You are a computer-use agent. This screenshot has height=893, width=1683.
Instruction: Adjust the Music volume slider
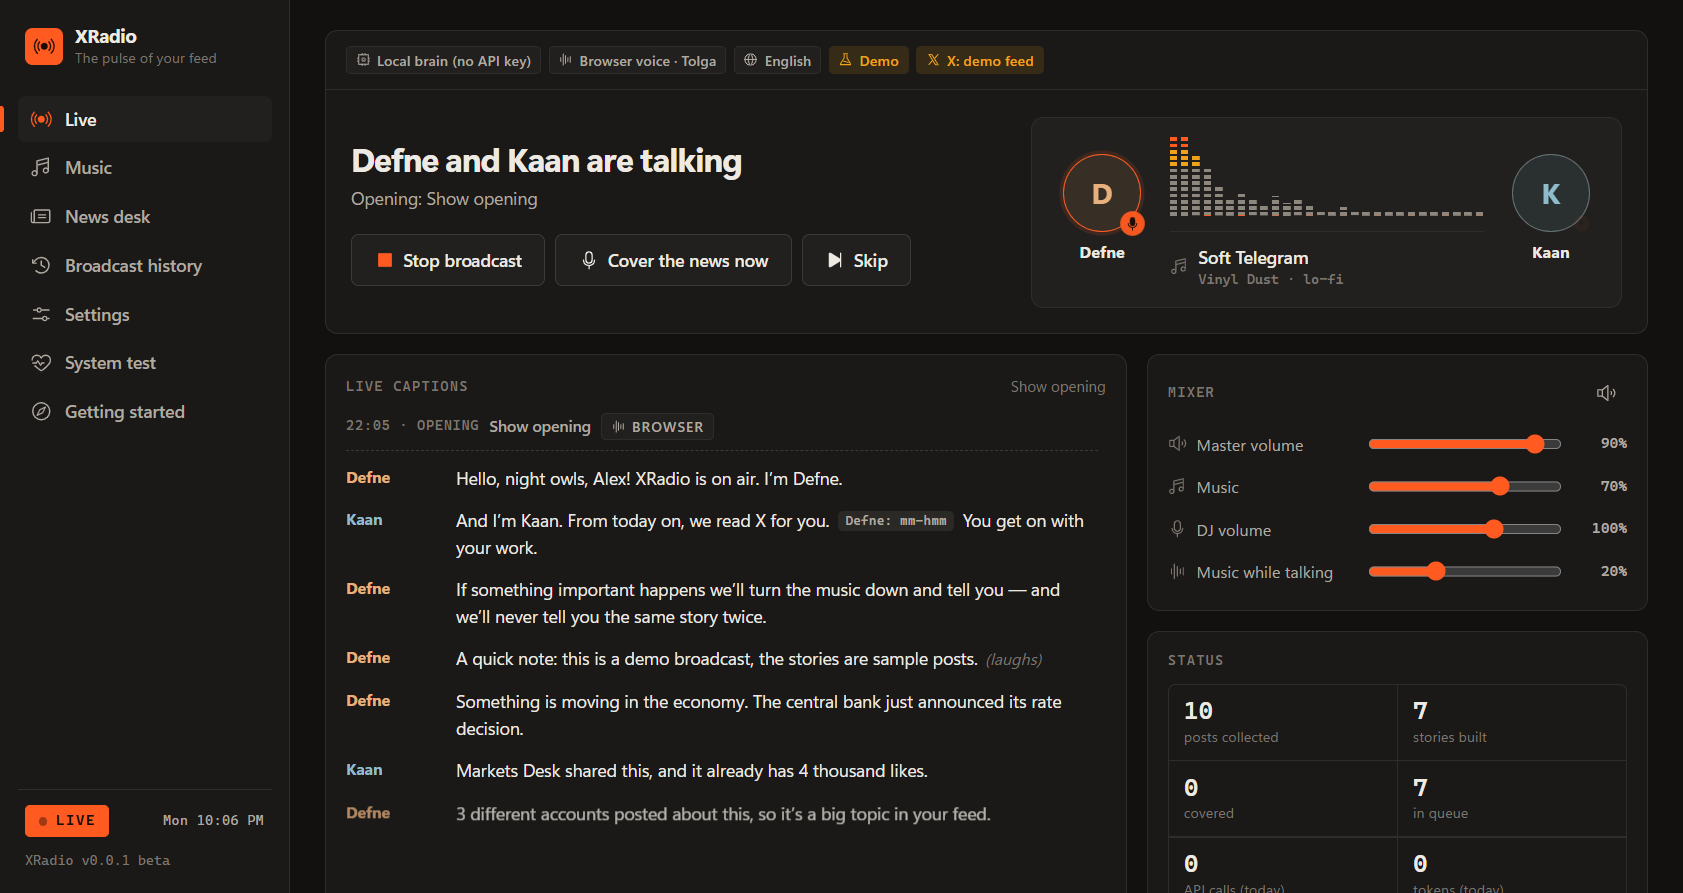pos(1465,487)
